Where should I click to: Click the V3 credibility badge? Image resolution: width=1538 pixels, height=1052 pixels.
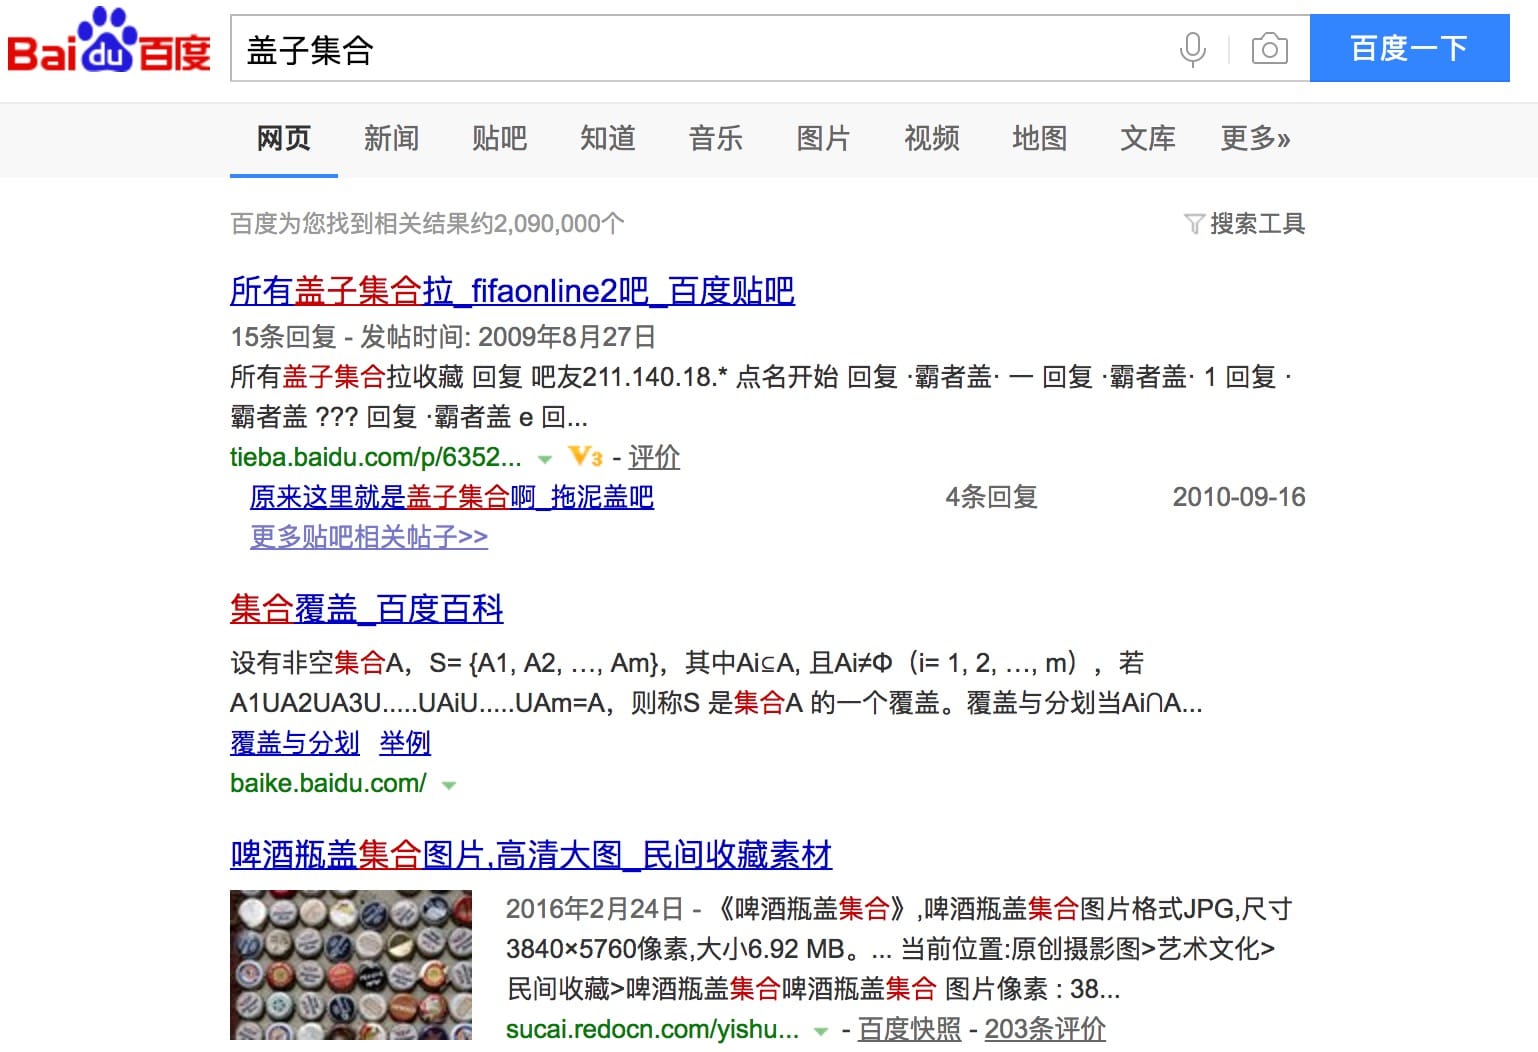click(x=585, y=457)
